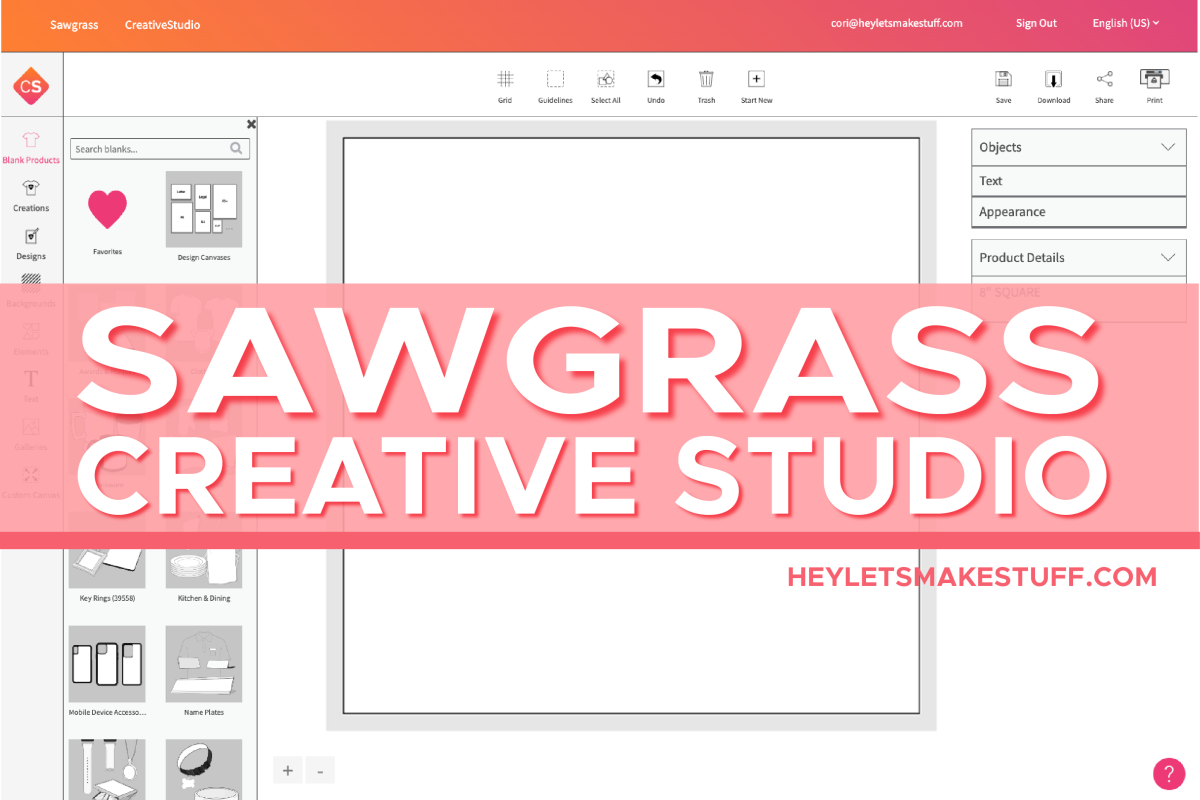Start New design from toolbar
1200x800 pixels.
(756, 86)
